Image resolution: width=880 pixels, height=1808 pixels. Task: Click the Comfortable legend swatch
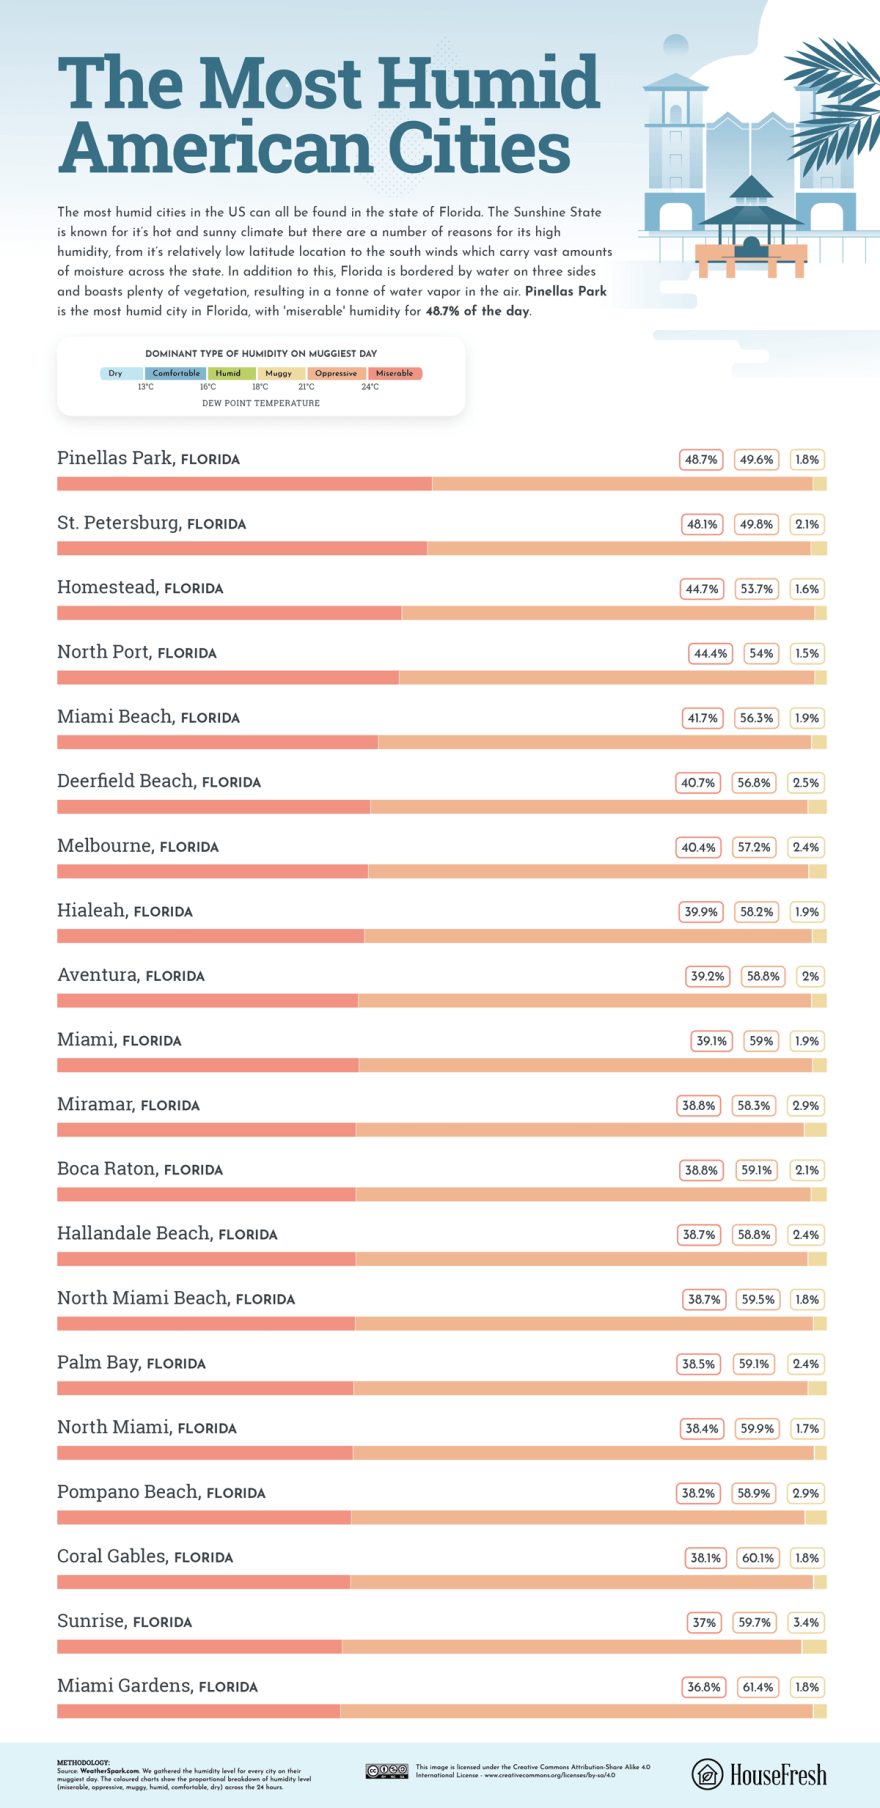click(176, 373)
